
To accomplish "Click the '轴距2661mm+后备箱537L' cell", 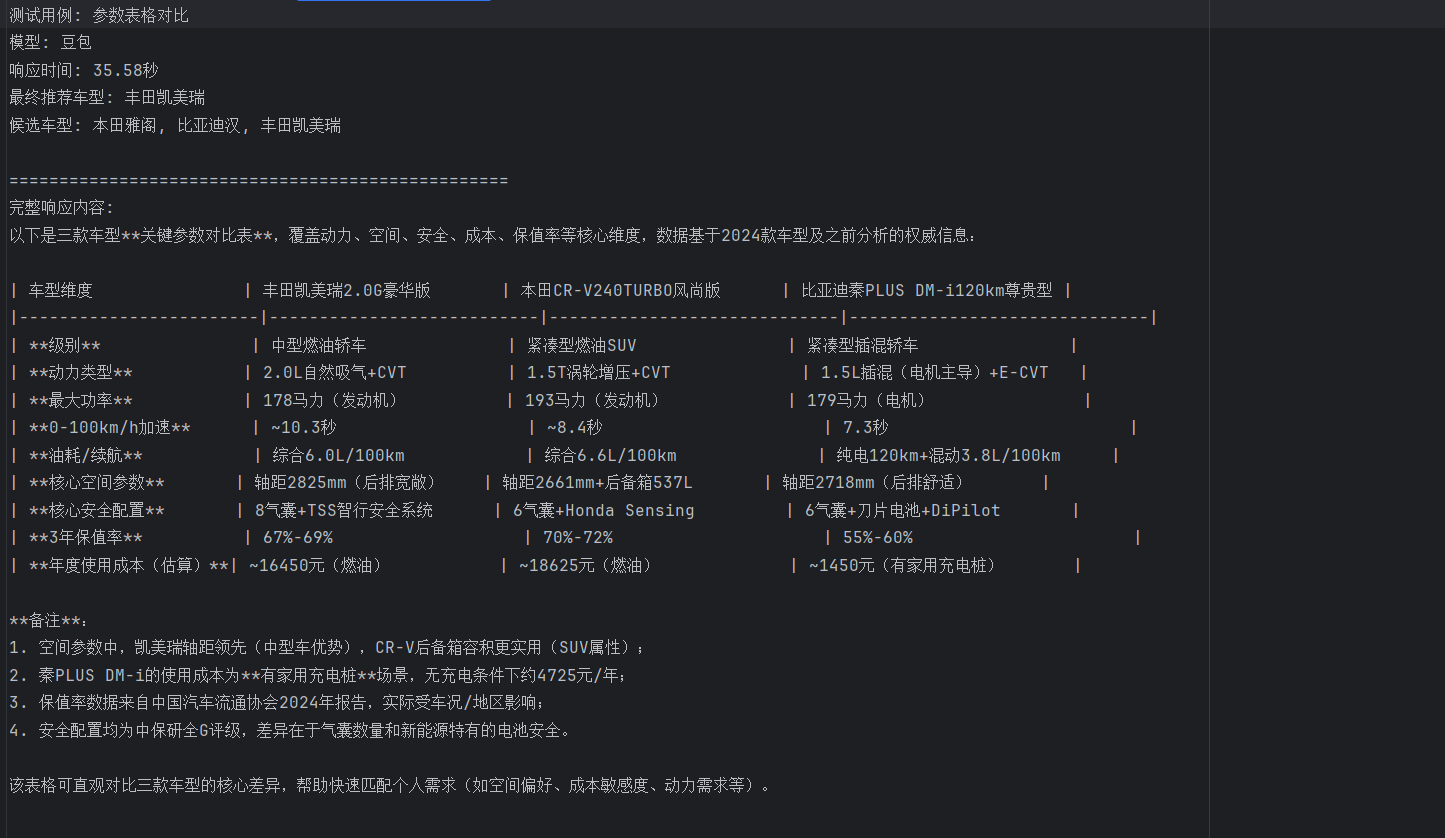I will [x=598, y=482].
